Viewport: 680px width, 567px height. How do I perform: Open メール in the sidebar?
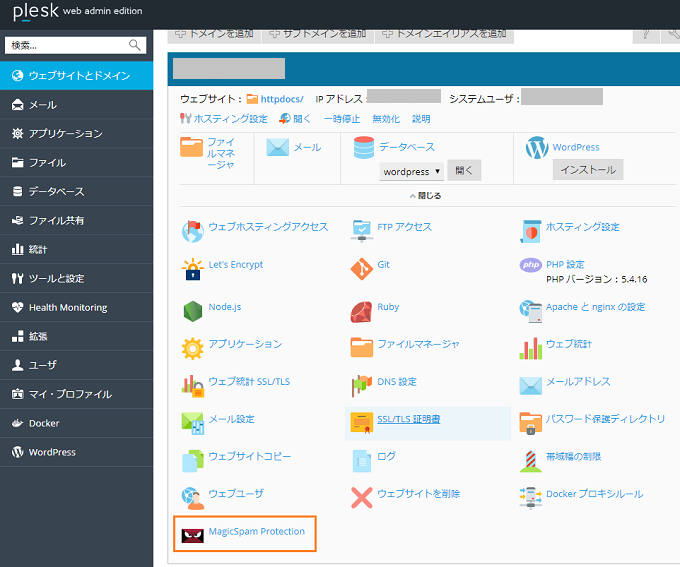point(76,105)
